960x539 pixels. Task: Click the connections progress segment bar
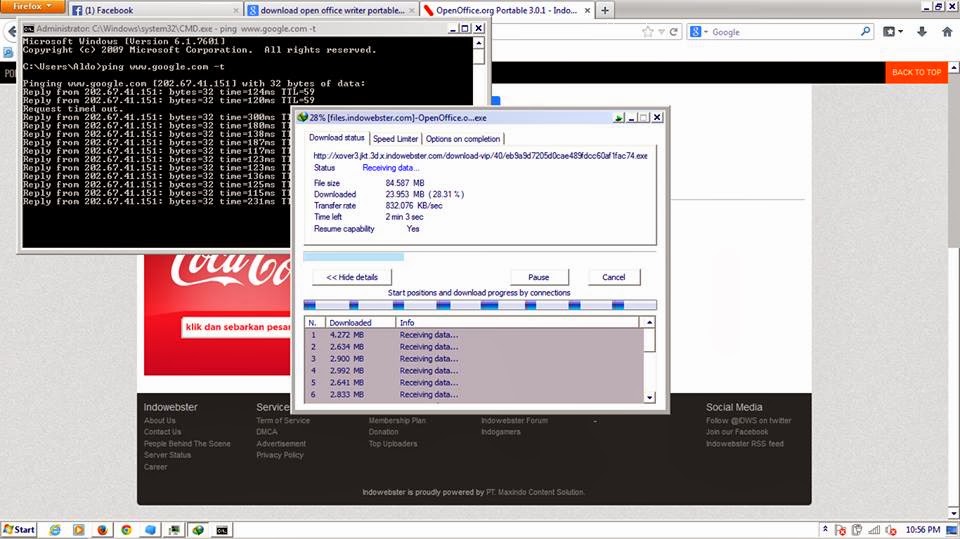(x=480, y=305)
